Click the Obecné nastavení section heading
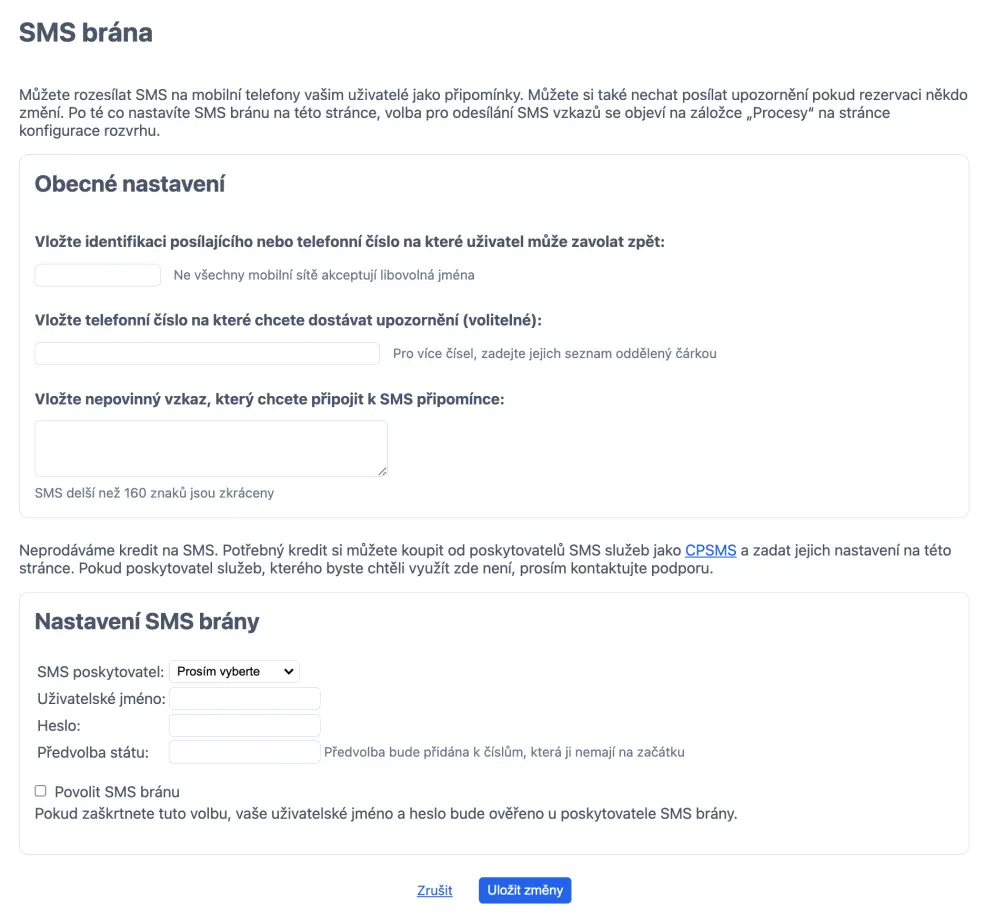The image size is (984, 912). [x=130, y=184]
